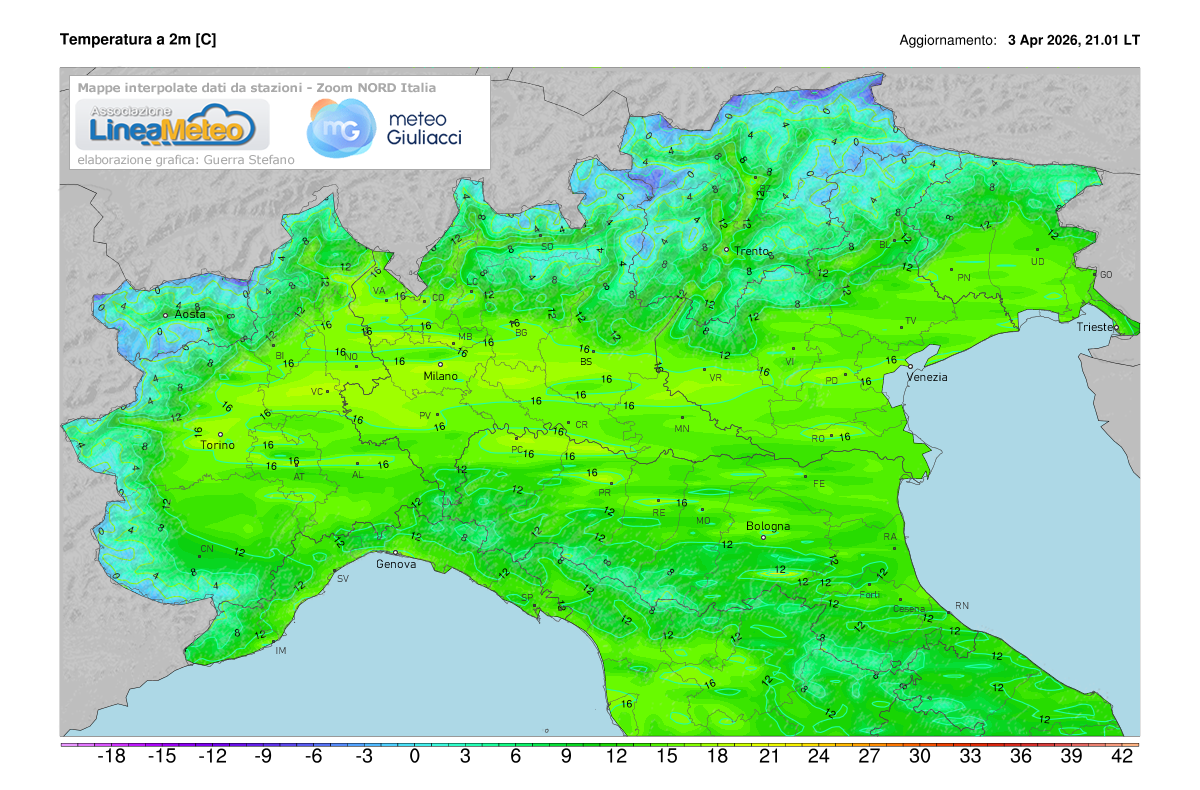1200x790 pixels.
Task: Toggle the Aggiornamento timestamp display
Action: (1020, 41)
